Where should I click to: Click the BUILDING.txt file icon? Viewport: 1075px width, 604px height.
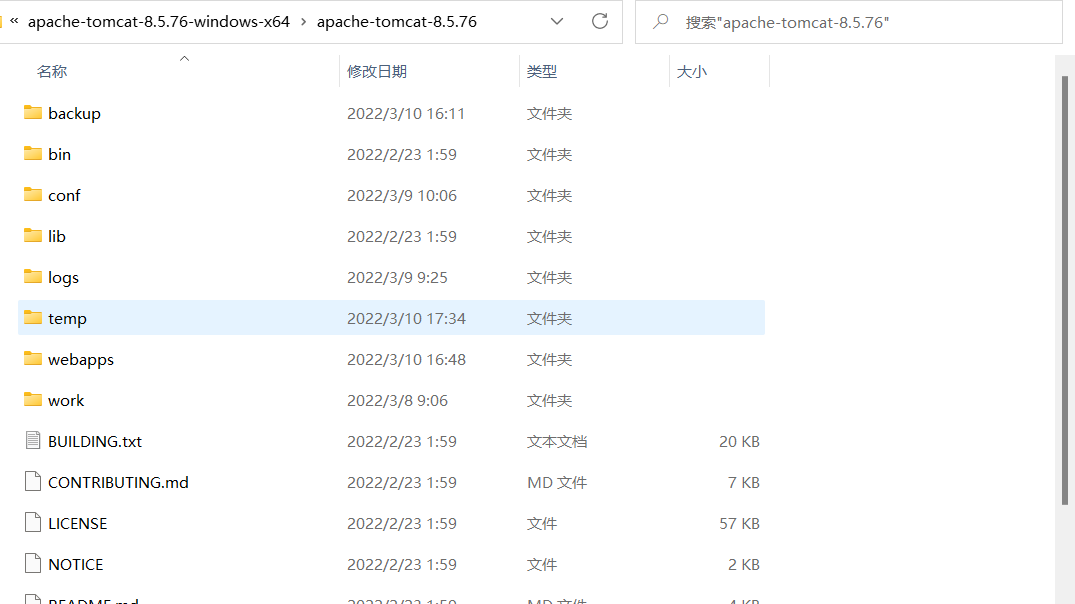33,440
